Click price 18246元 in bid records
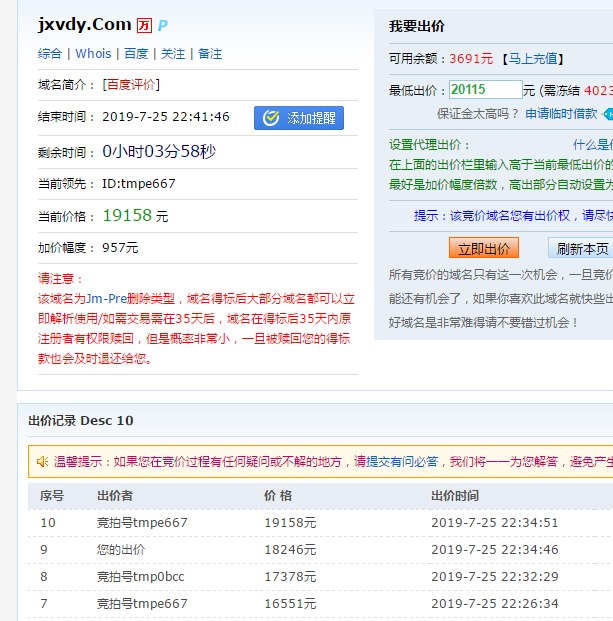The image size is (613, 621). [290, 550]
